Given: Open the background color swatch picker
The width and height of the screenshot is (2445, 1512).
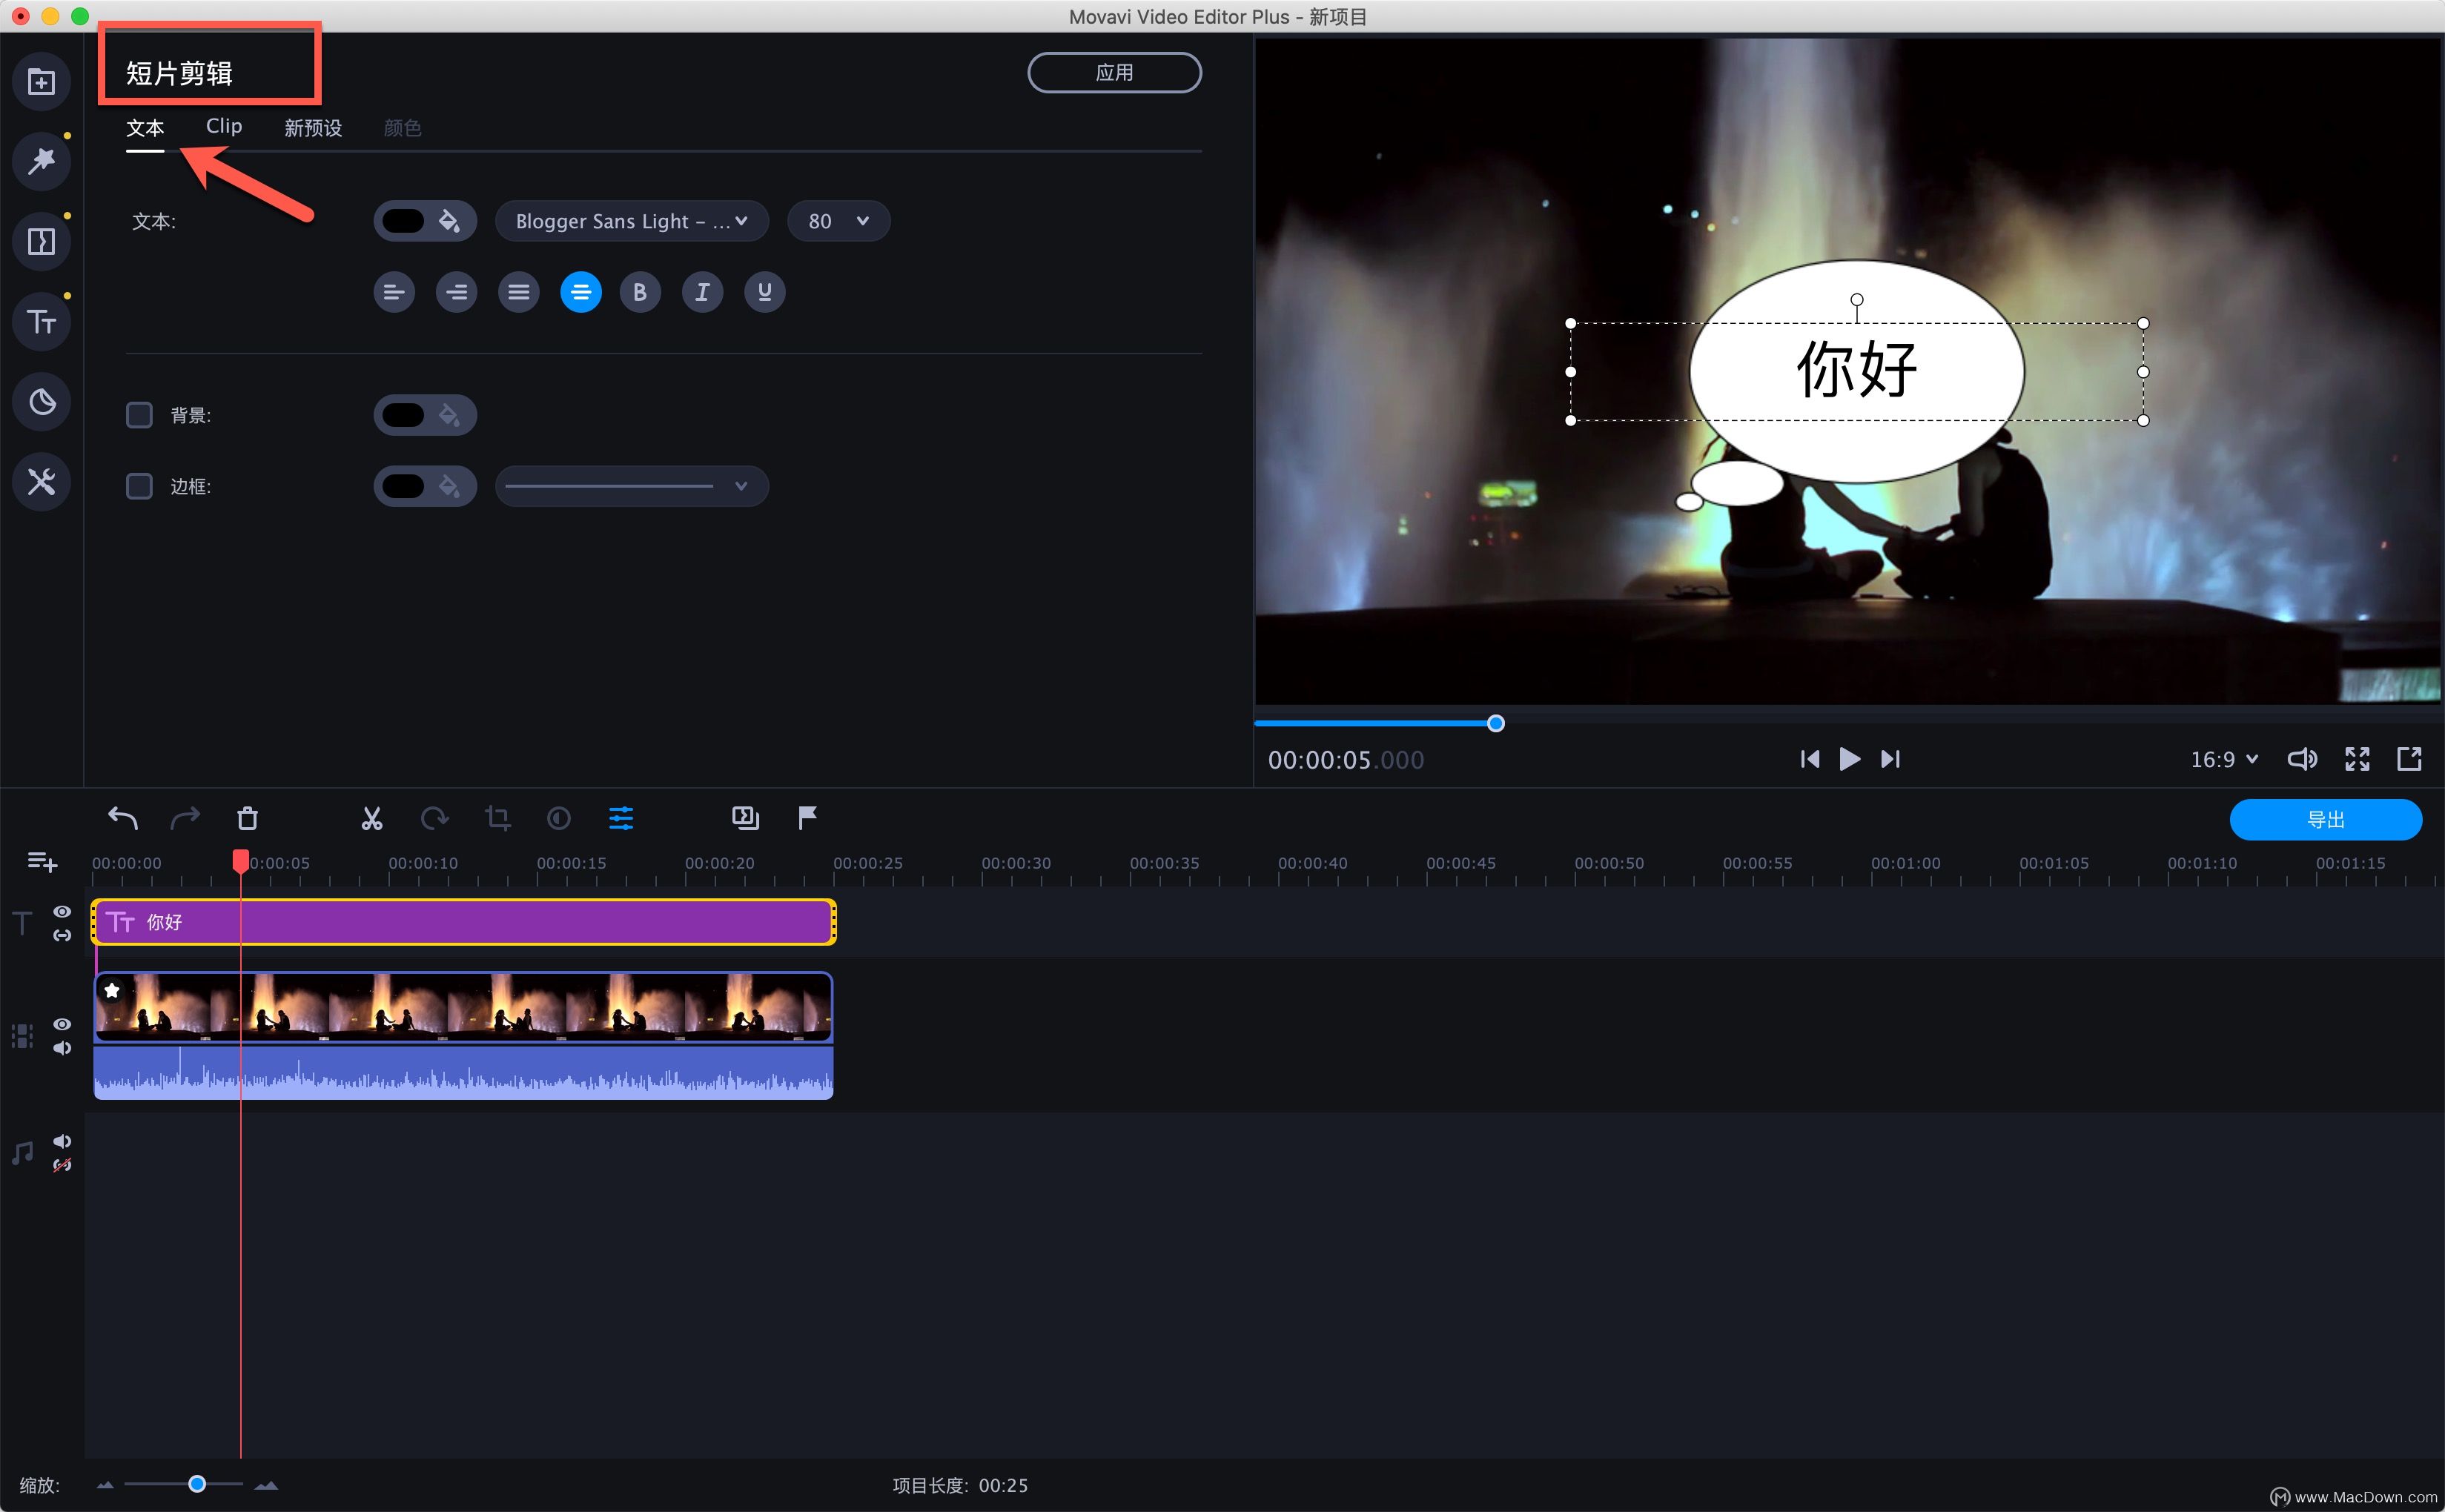Looking at the screenshot, I should (425, 415).
